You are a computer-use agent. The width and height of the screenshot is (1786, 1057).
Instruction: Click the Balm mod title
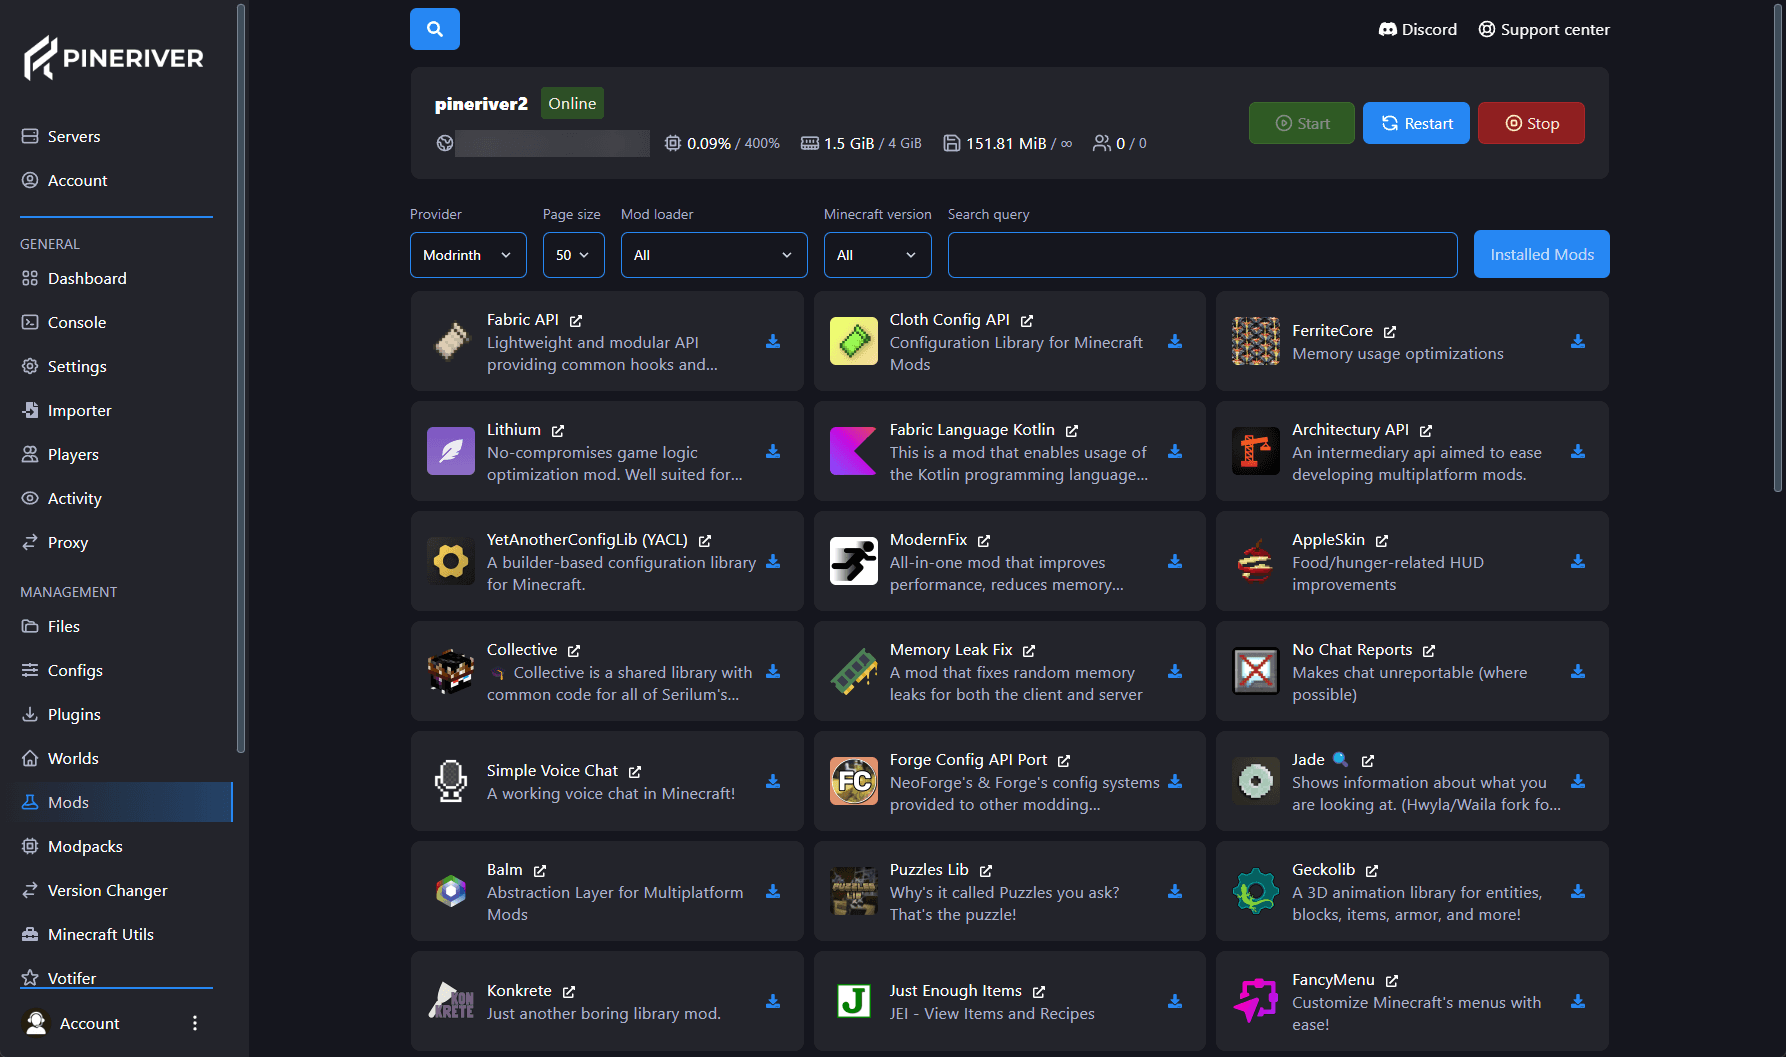click(x=505, y=870)
